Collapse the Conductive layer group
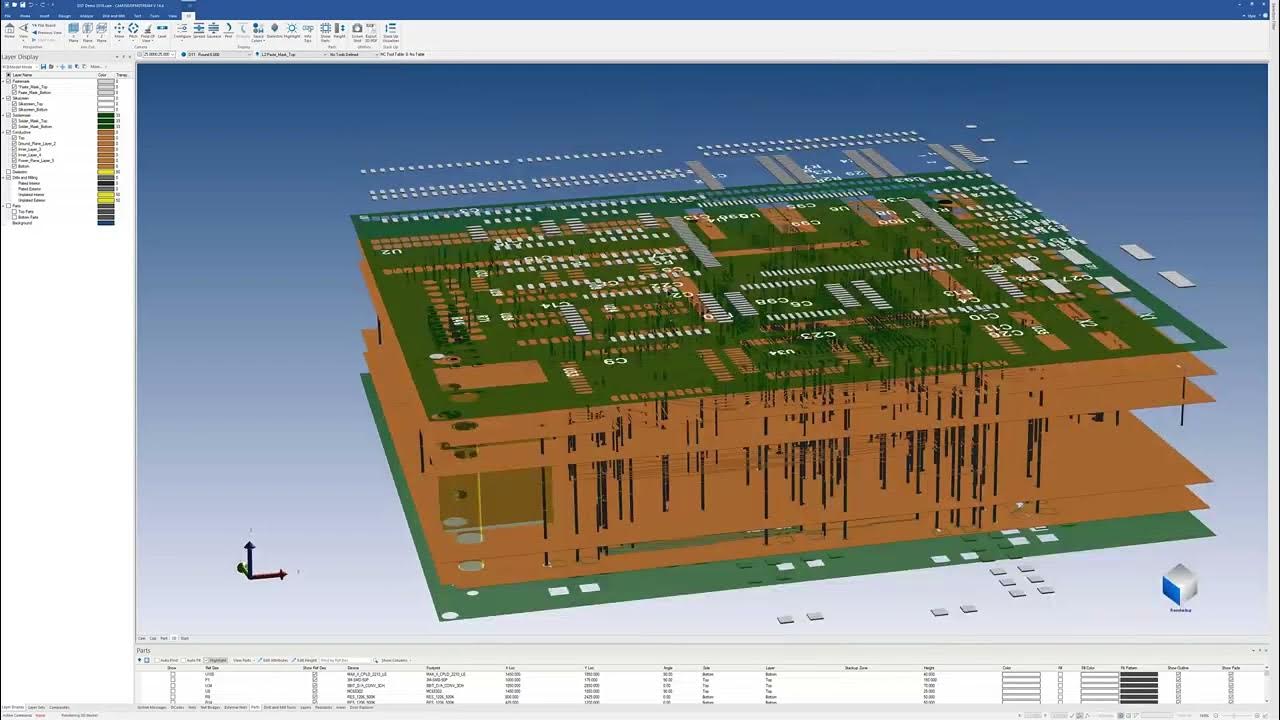This screenshot has height=720, width=1280. pos(4,132)
